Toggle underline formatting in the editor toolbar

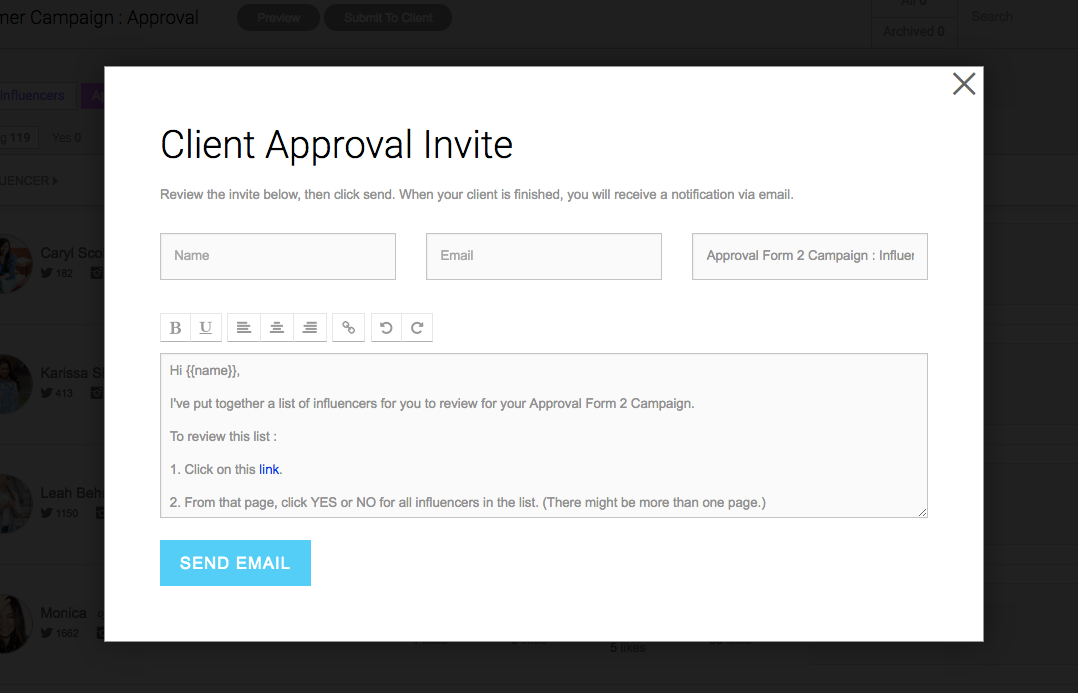coord(206,328)
